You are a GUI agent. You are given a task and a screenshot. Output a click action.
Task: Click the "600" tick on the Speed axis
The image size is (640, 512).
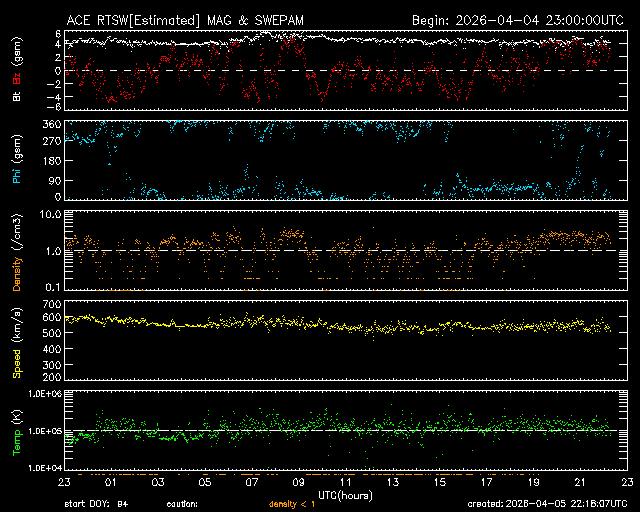(x=52, y=317)
